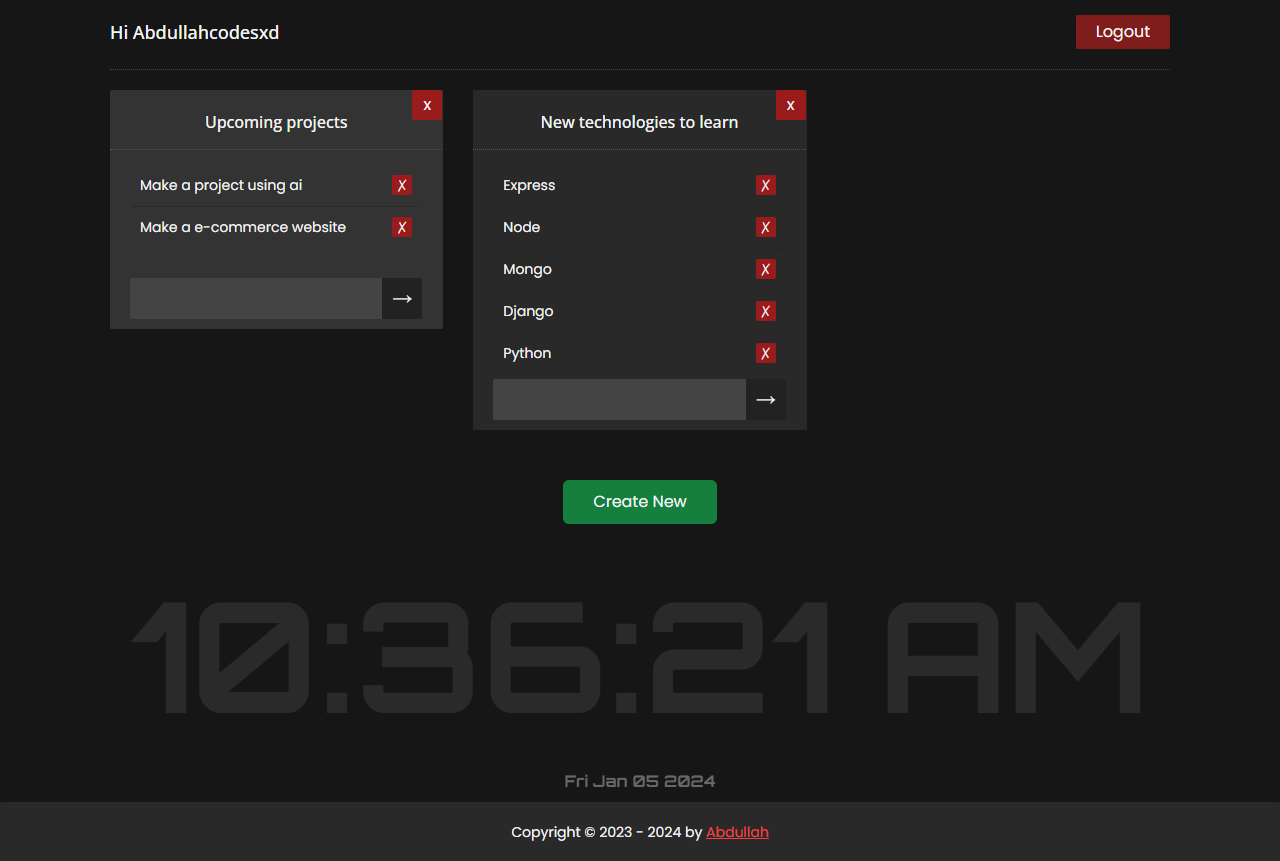Image resolution: width=1280 pixels, height=861 pixels.
Task: Click the 'Hi Abdullahcodesxd' greeting text
Action: [194, 33]
